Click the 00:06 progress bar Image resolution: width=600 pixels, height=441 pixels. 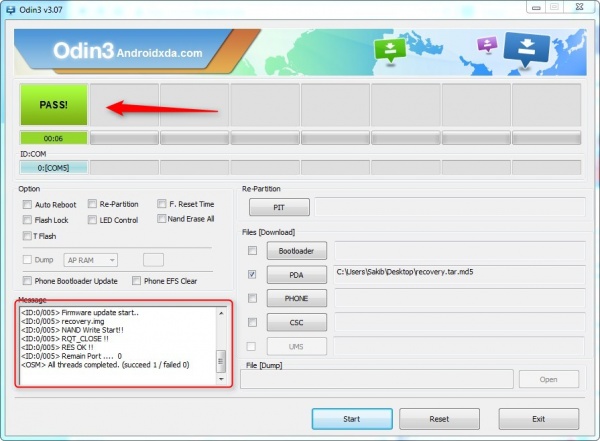pos(54,138)
